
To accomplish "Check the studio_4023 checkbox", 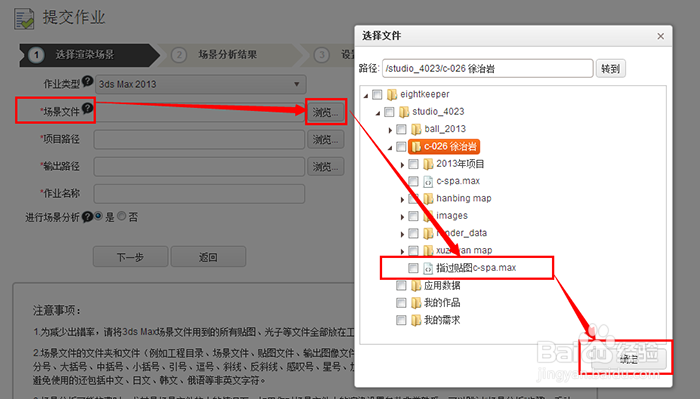I will (389, 112).
